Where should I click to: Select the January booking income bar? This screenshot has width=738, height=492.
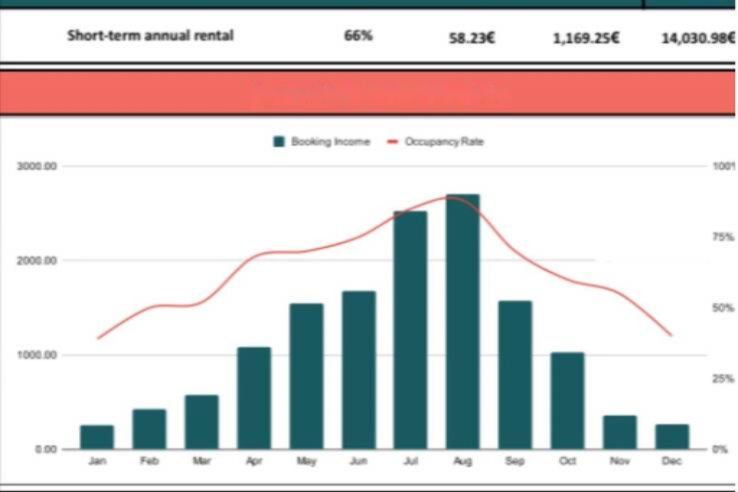pos(97,437)
